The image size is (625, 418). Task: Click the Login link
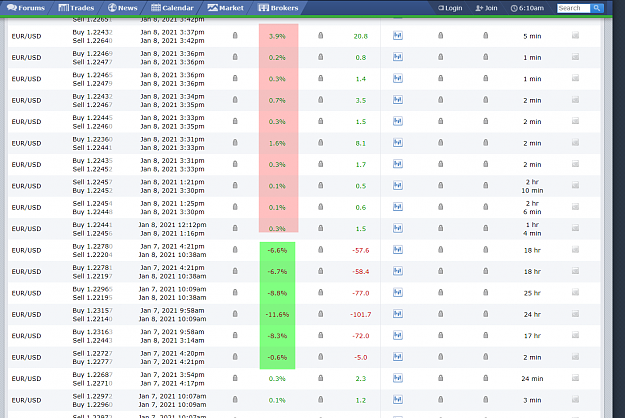450,8
